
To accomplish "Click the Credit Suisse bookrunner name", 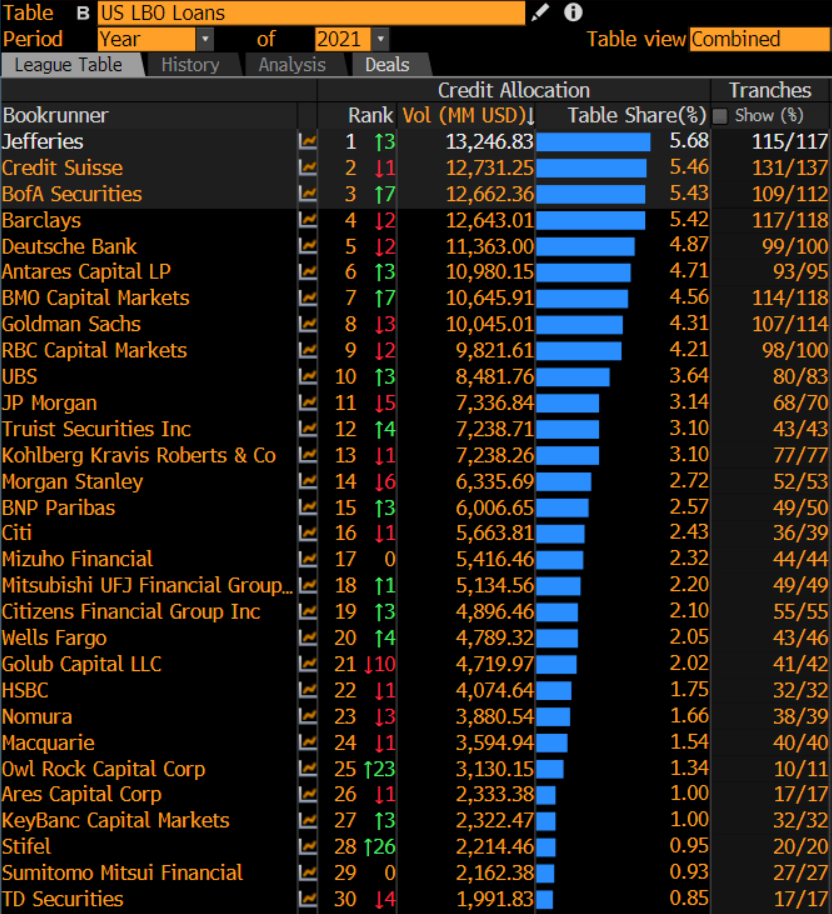I will point(62,168).
